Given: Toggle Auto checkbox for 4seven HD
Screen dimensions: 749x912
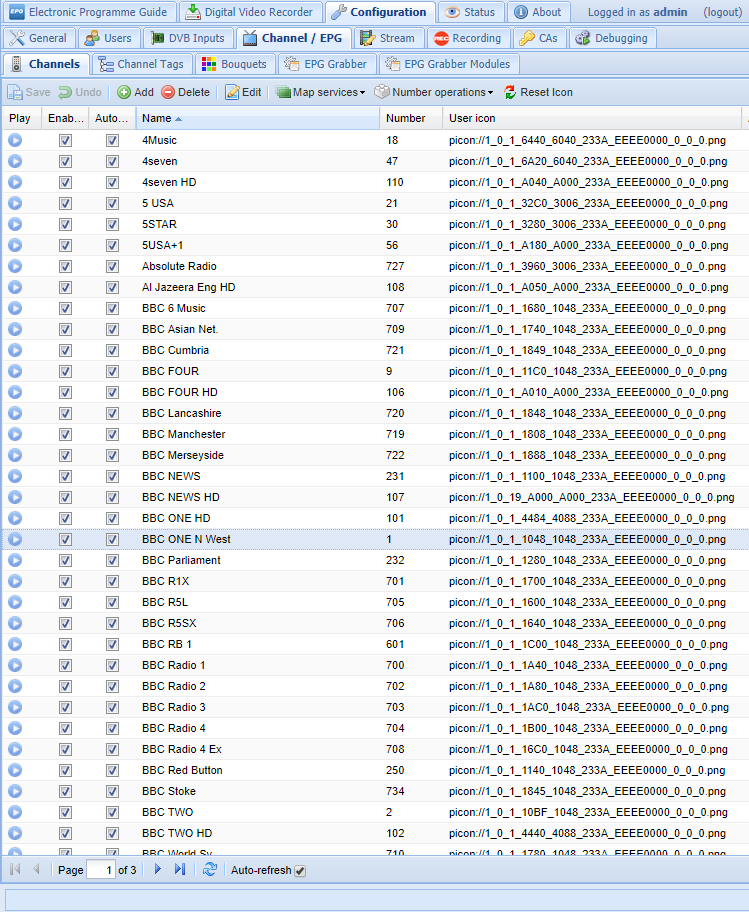Looking at the screenshot, I should [112, 183].
